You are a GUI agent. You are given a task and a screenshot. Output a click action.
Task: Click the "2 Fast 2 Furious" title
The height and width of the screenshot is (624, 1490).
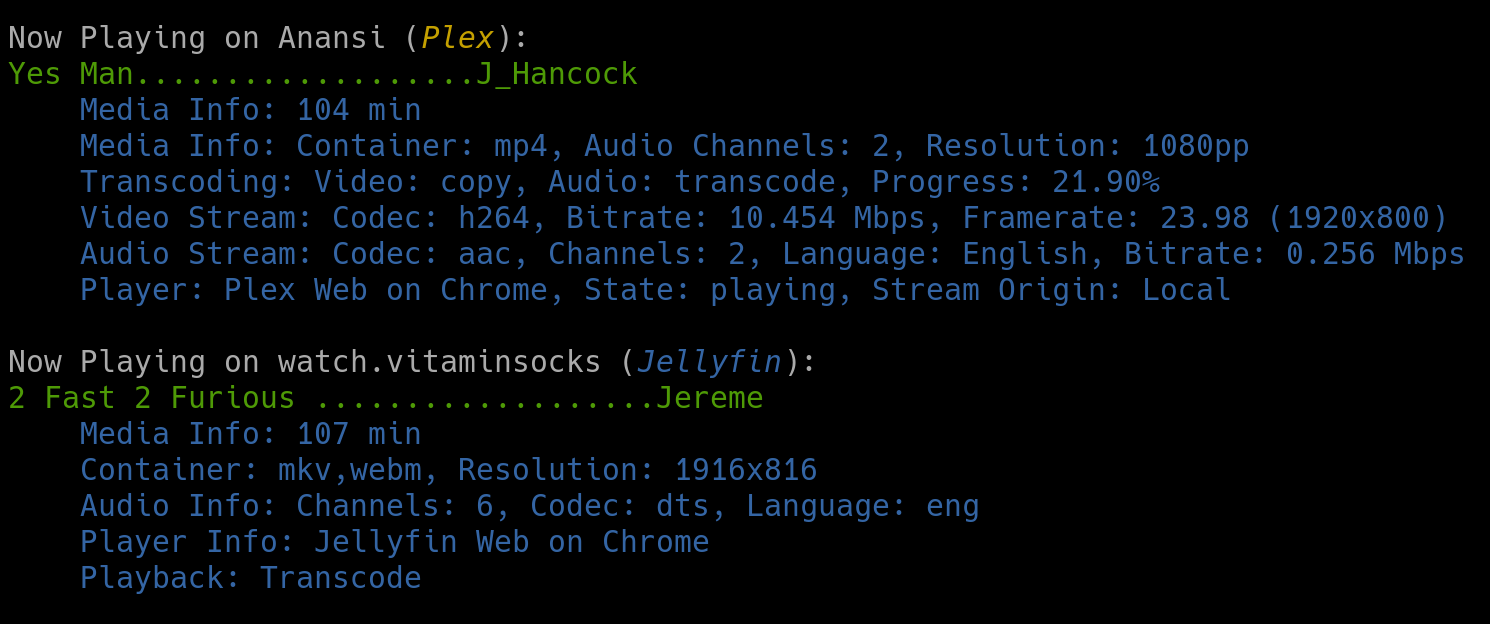click(151, 398)
